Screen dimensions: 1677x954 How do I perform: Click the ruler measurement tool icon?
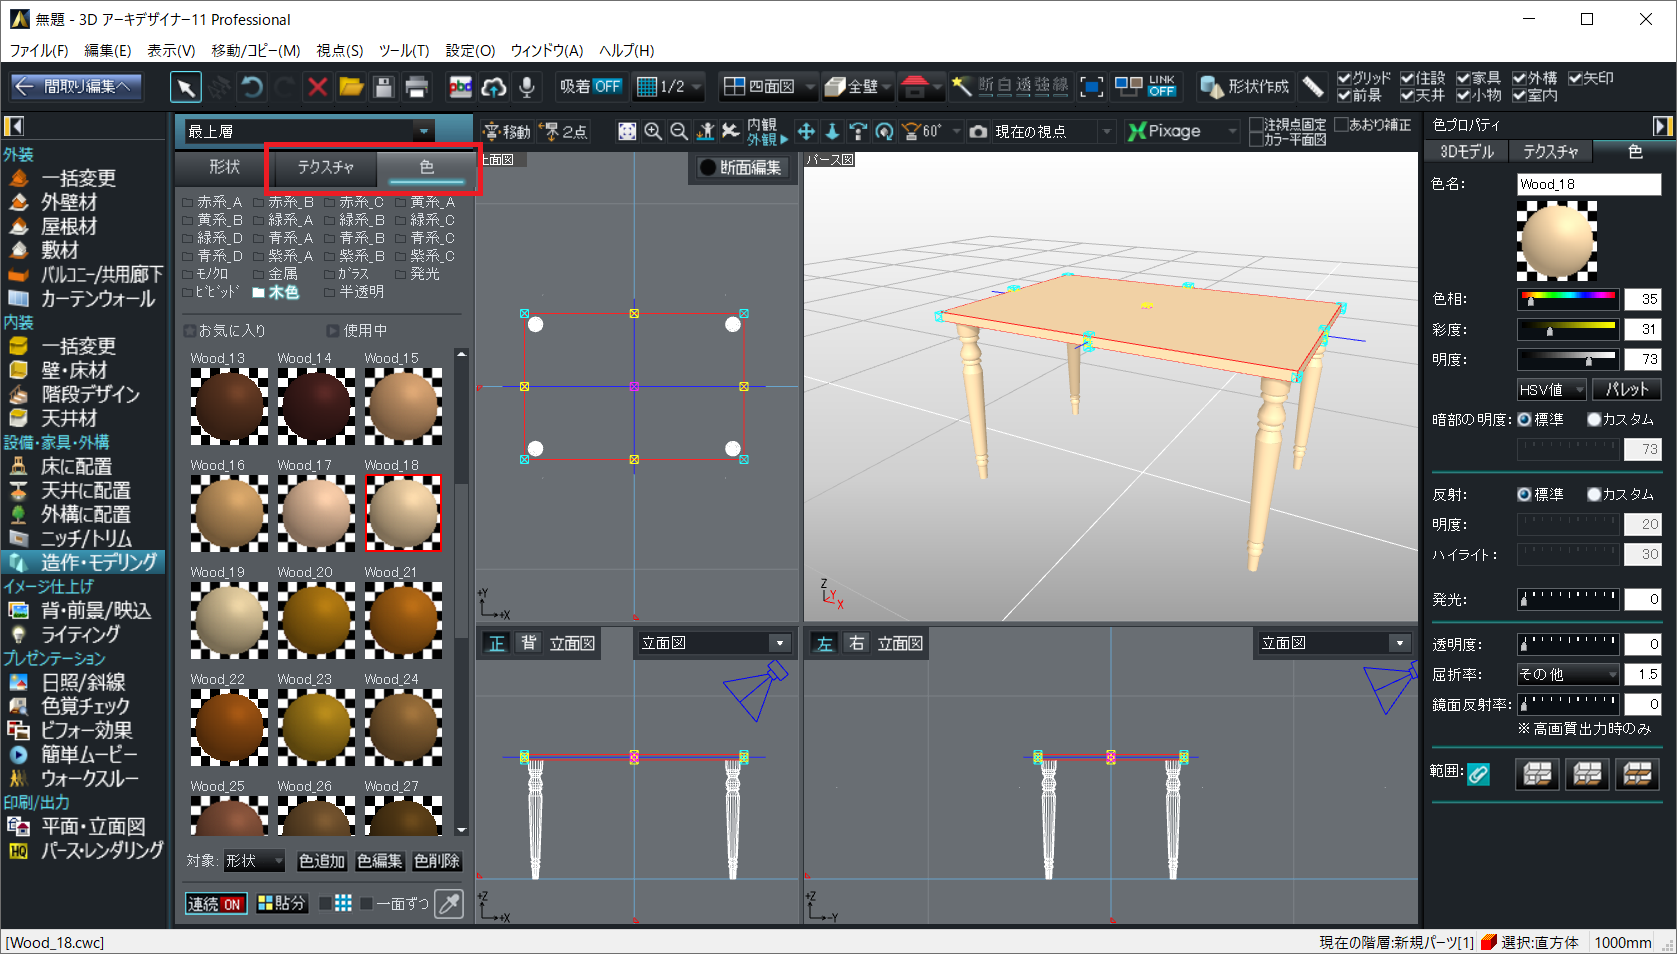click(1313, 87)
